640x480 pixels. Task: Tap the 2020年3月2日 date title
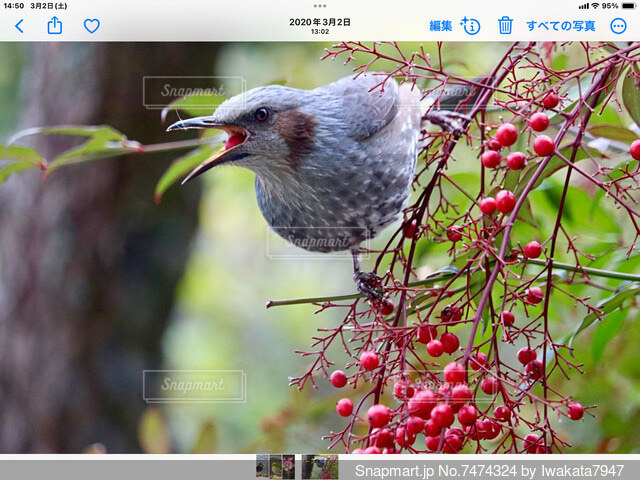pyautogui.click(x=320, y=22)
